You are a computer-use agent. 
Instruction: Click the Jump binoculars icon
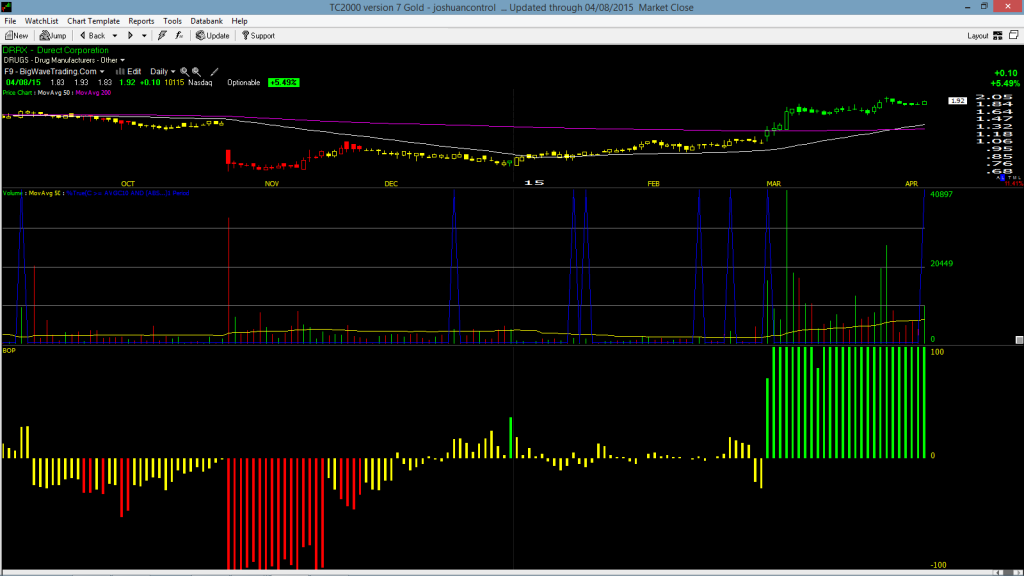click(44, 36)
